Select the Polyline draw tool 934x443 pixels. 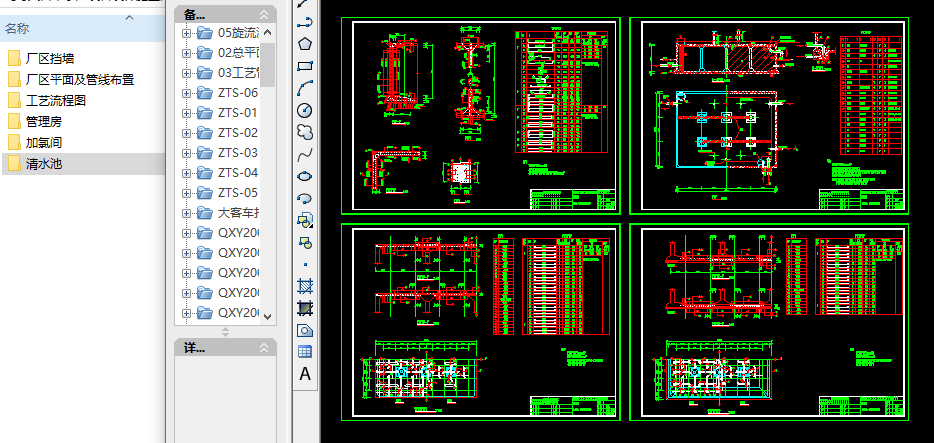tap(305, 23)
